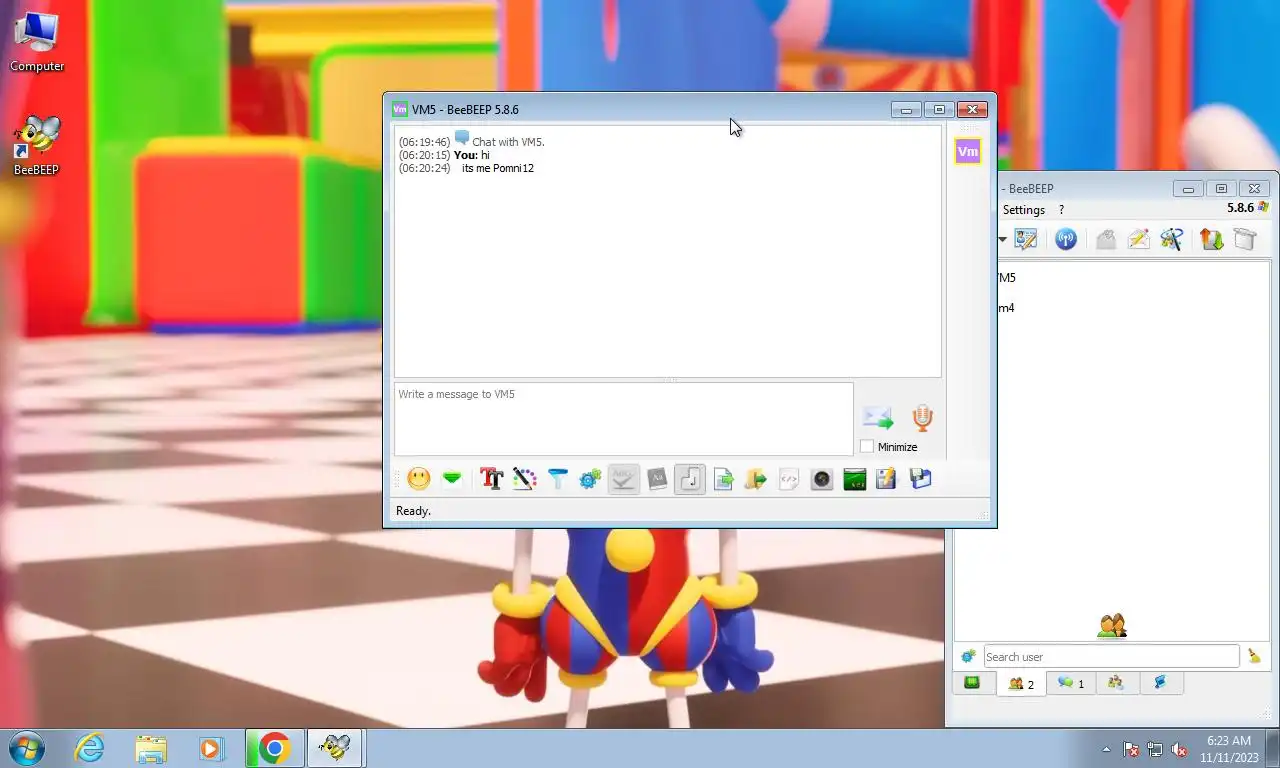Click inside the Search user field

(1111, 657)
